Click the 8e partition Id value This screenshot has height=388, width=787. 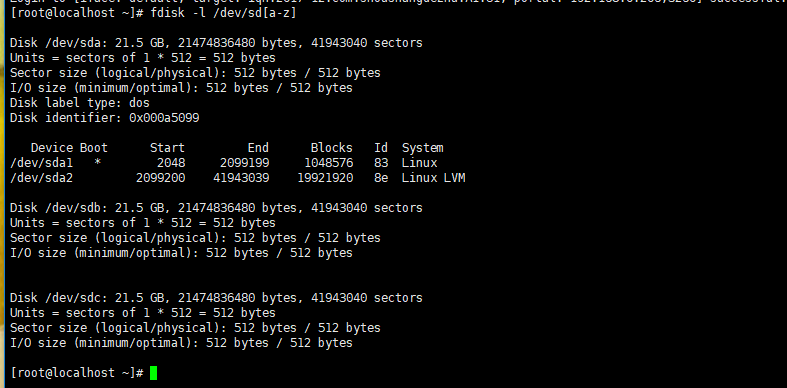[381, 178]
